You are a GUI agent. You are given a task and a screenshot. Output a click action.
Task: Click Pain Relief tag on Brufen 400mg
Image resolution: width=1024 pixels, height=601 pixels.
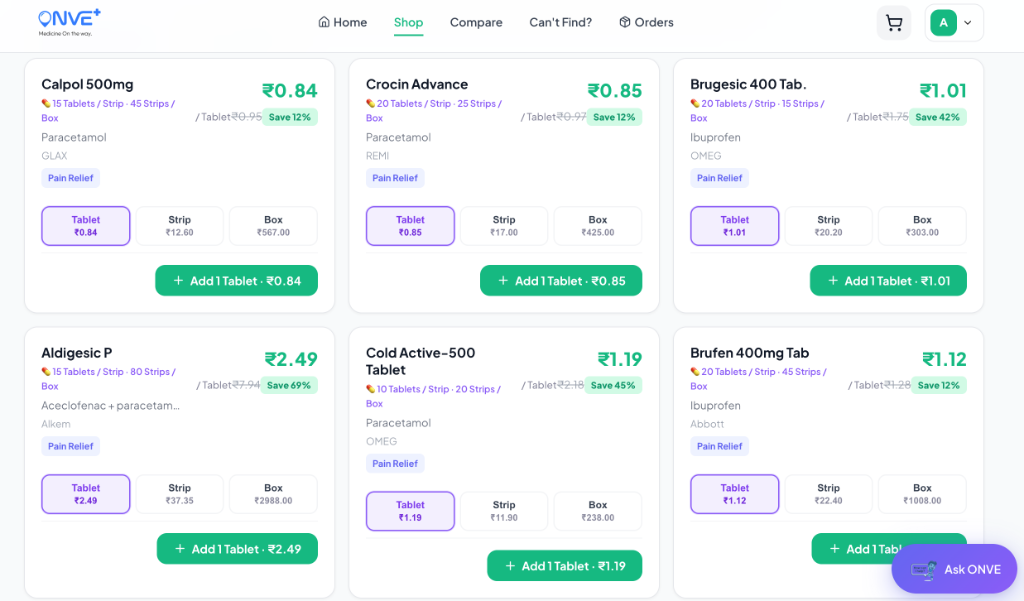[720, 446]
